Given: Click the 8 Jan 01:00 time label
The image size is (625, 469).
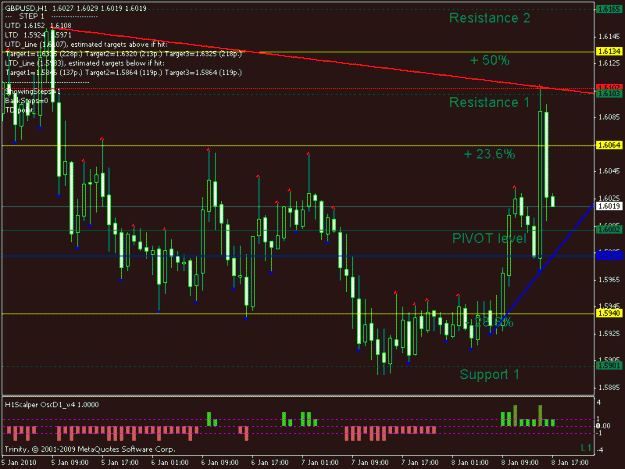Looking at the screenshot, I should click(470, 463).
